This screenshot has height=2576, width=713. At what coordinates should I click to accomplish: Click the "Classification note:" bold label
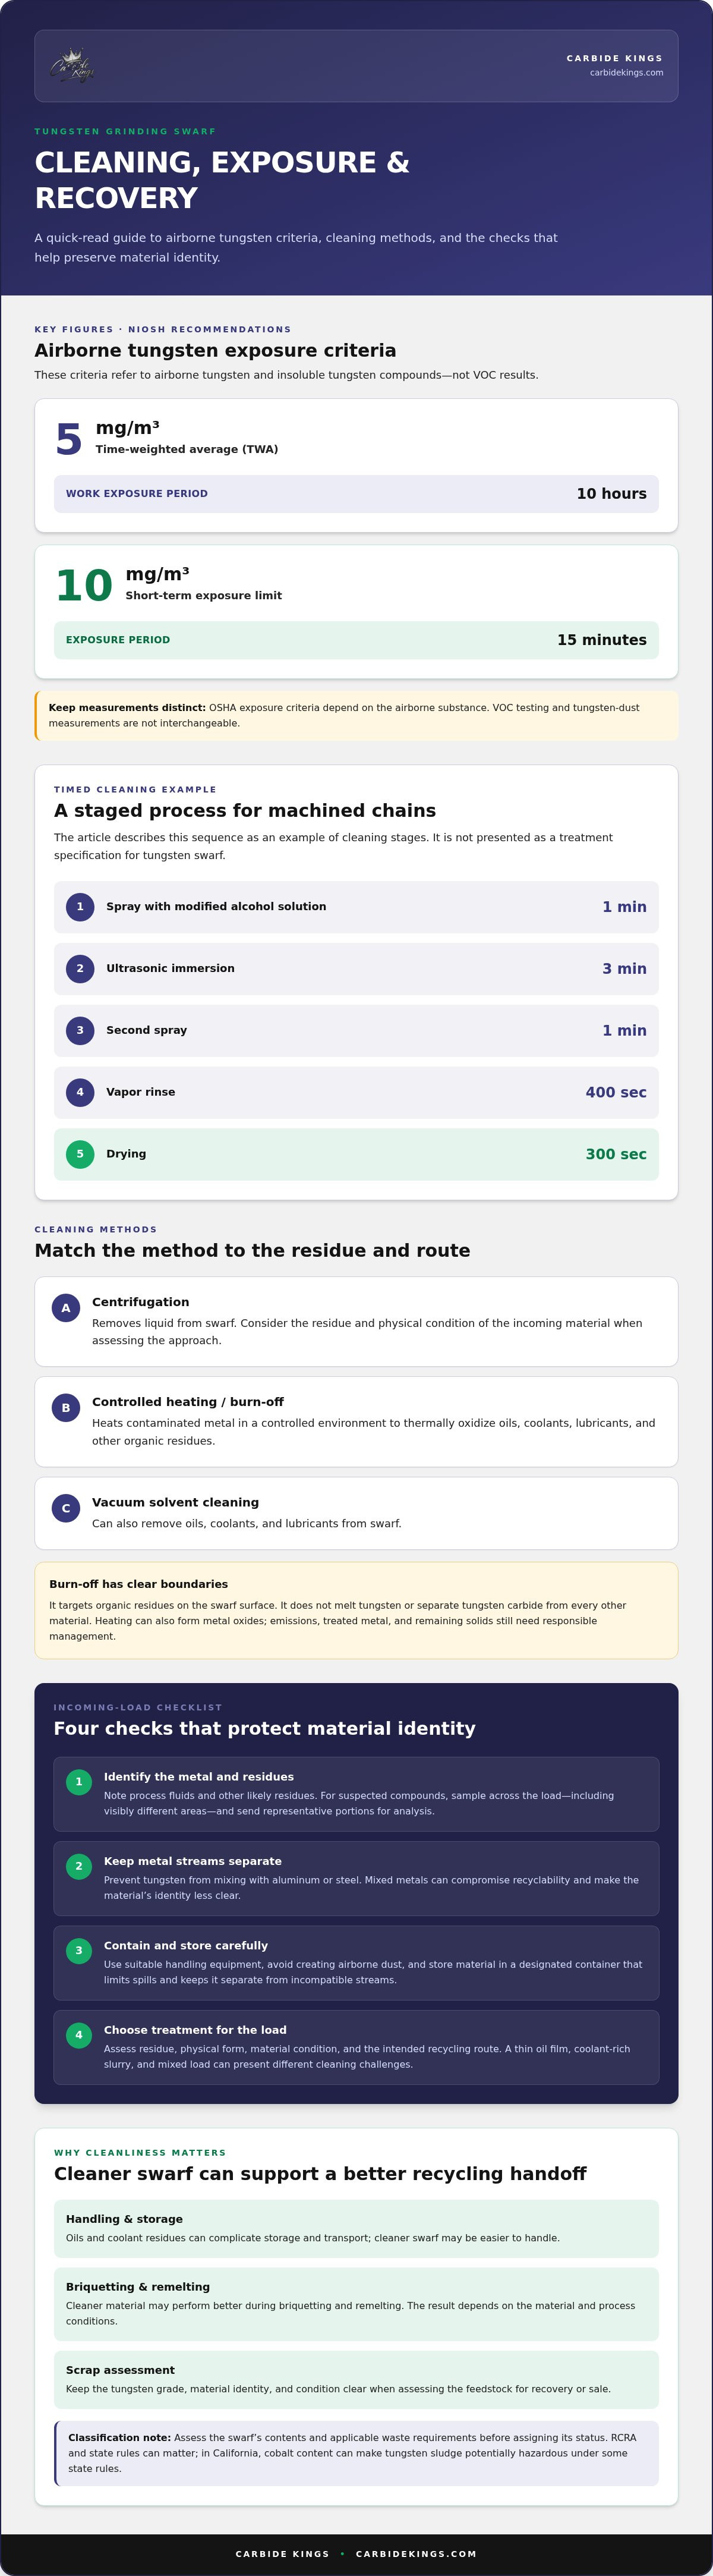119,2438
